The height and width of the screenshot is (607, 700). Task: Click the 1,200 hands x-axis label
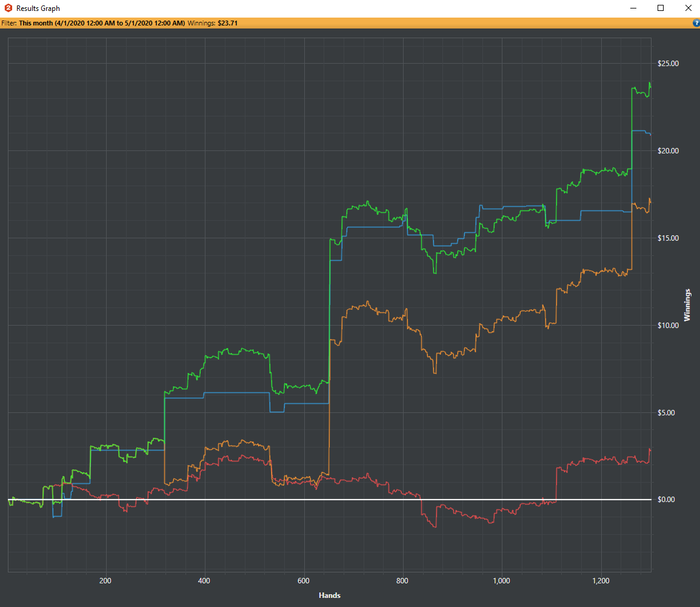click(601, 581)
